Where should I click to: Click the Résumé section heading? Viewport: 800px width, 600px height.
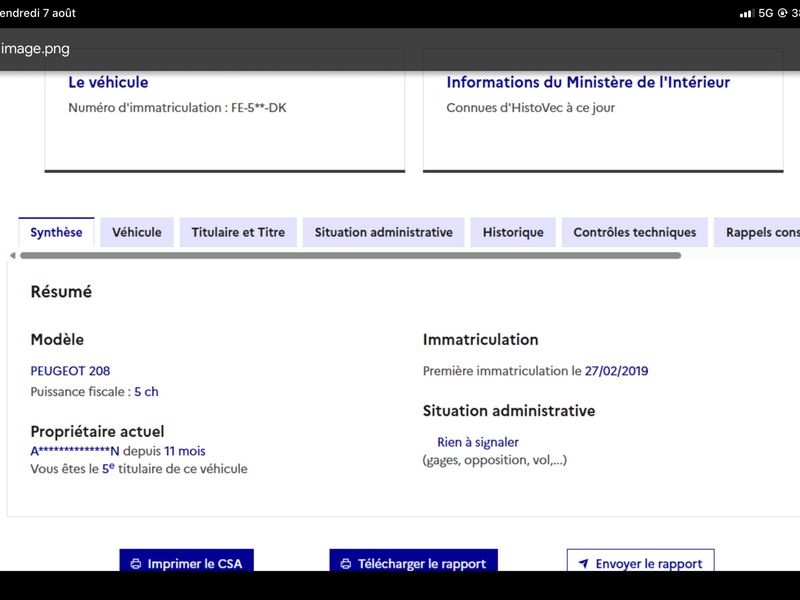tap(61, 291)
